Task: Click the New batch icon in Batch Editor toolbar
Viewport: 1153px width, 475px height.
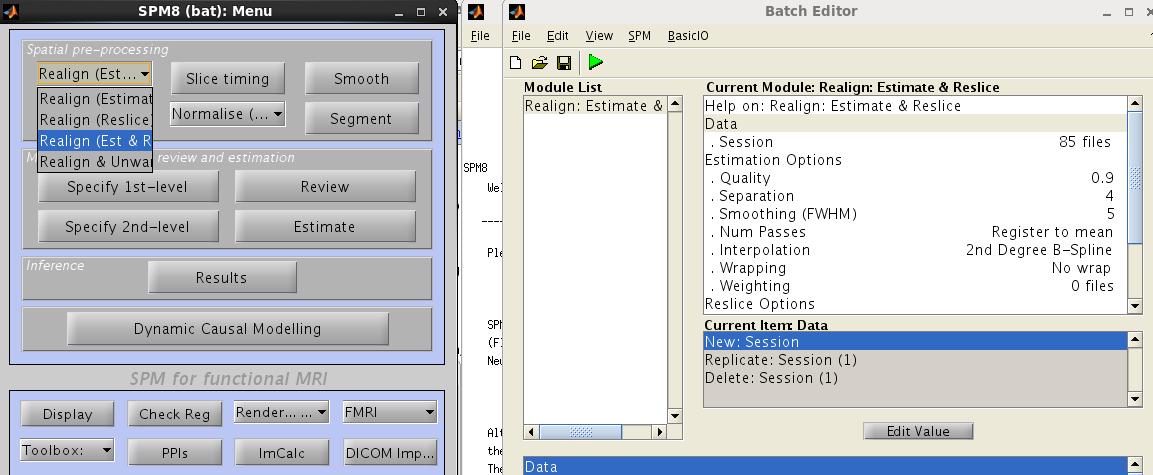Action: [516, 62]
